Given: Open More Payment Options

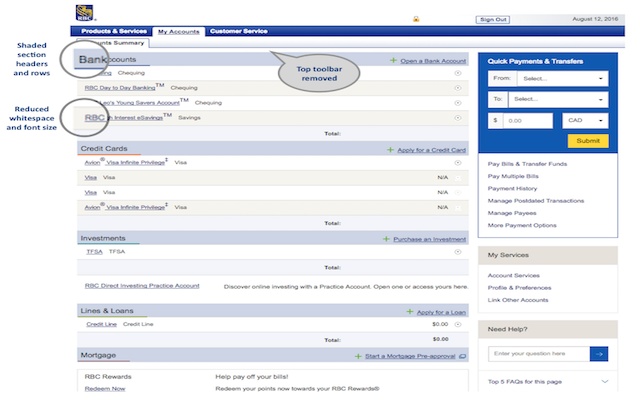Looking at the screenshot, I should (522, 225).
